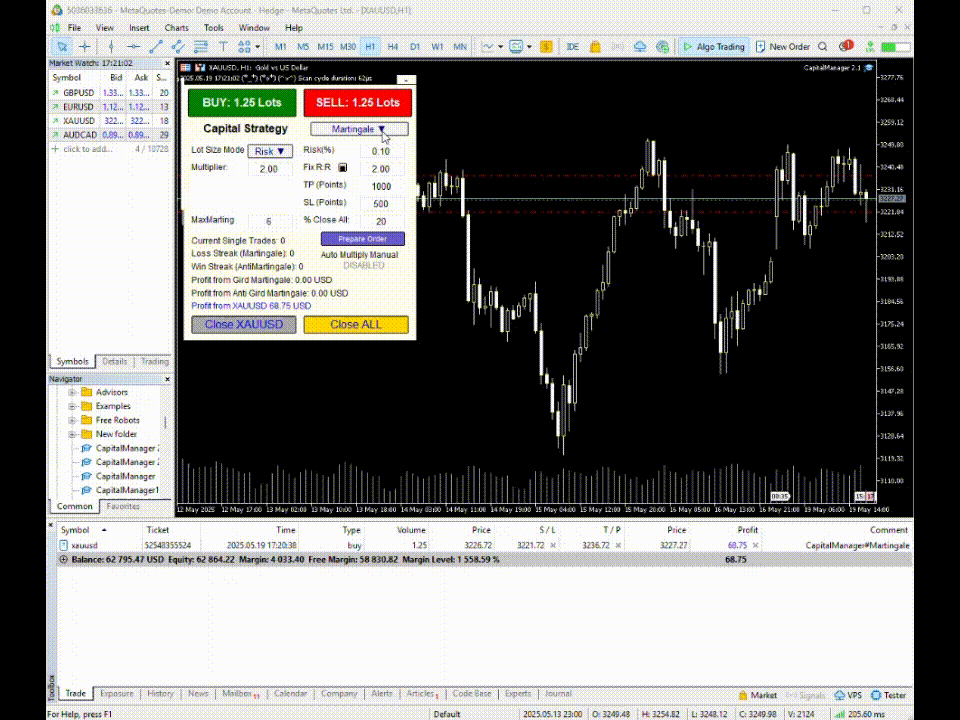960x720 pixels.
Task: Open the market shopping bag icon
Action: 595,47
